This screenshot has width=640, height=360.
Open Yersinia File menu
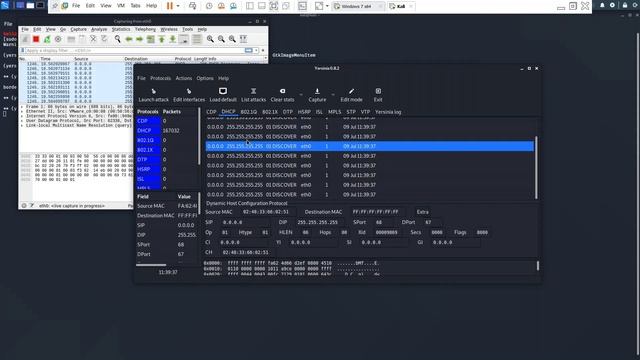click(141, 78)
